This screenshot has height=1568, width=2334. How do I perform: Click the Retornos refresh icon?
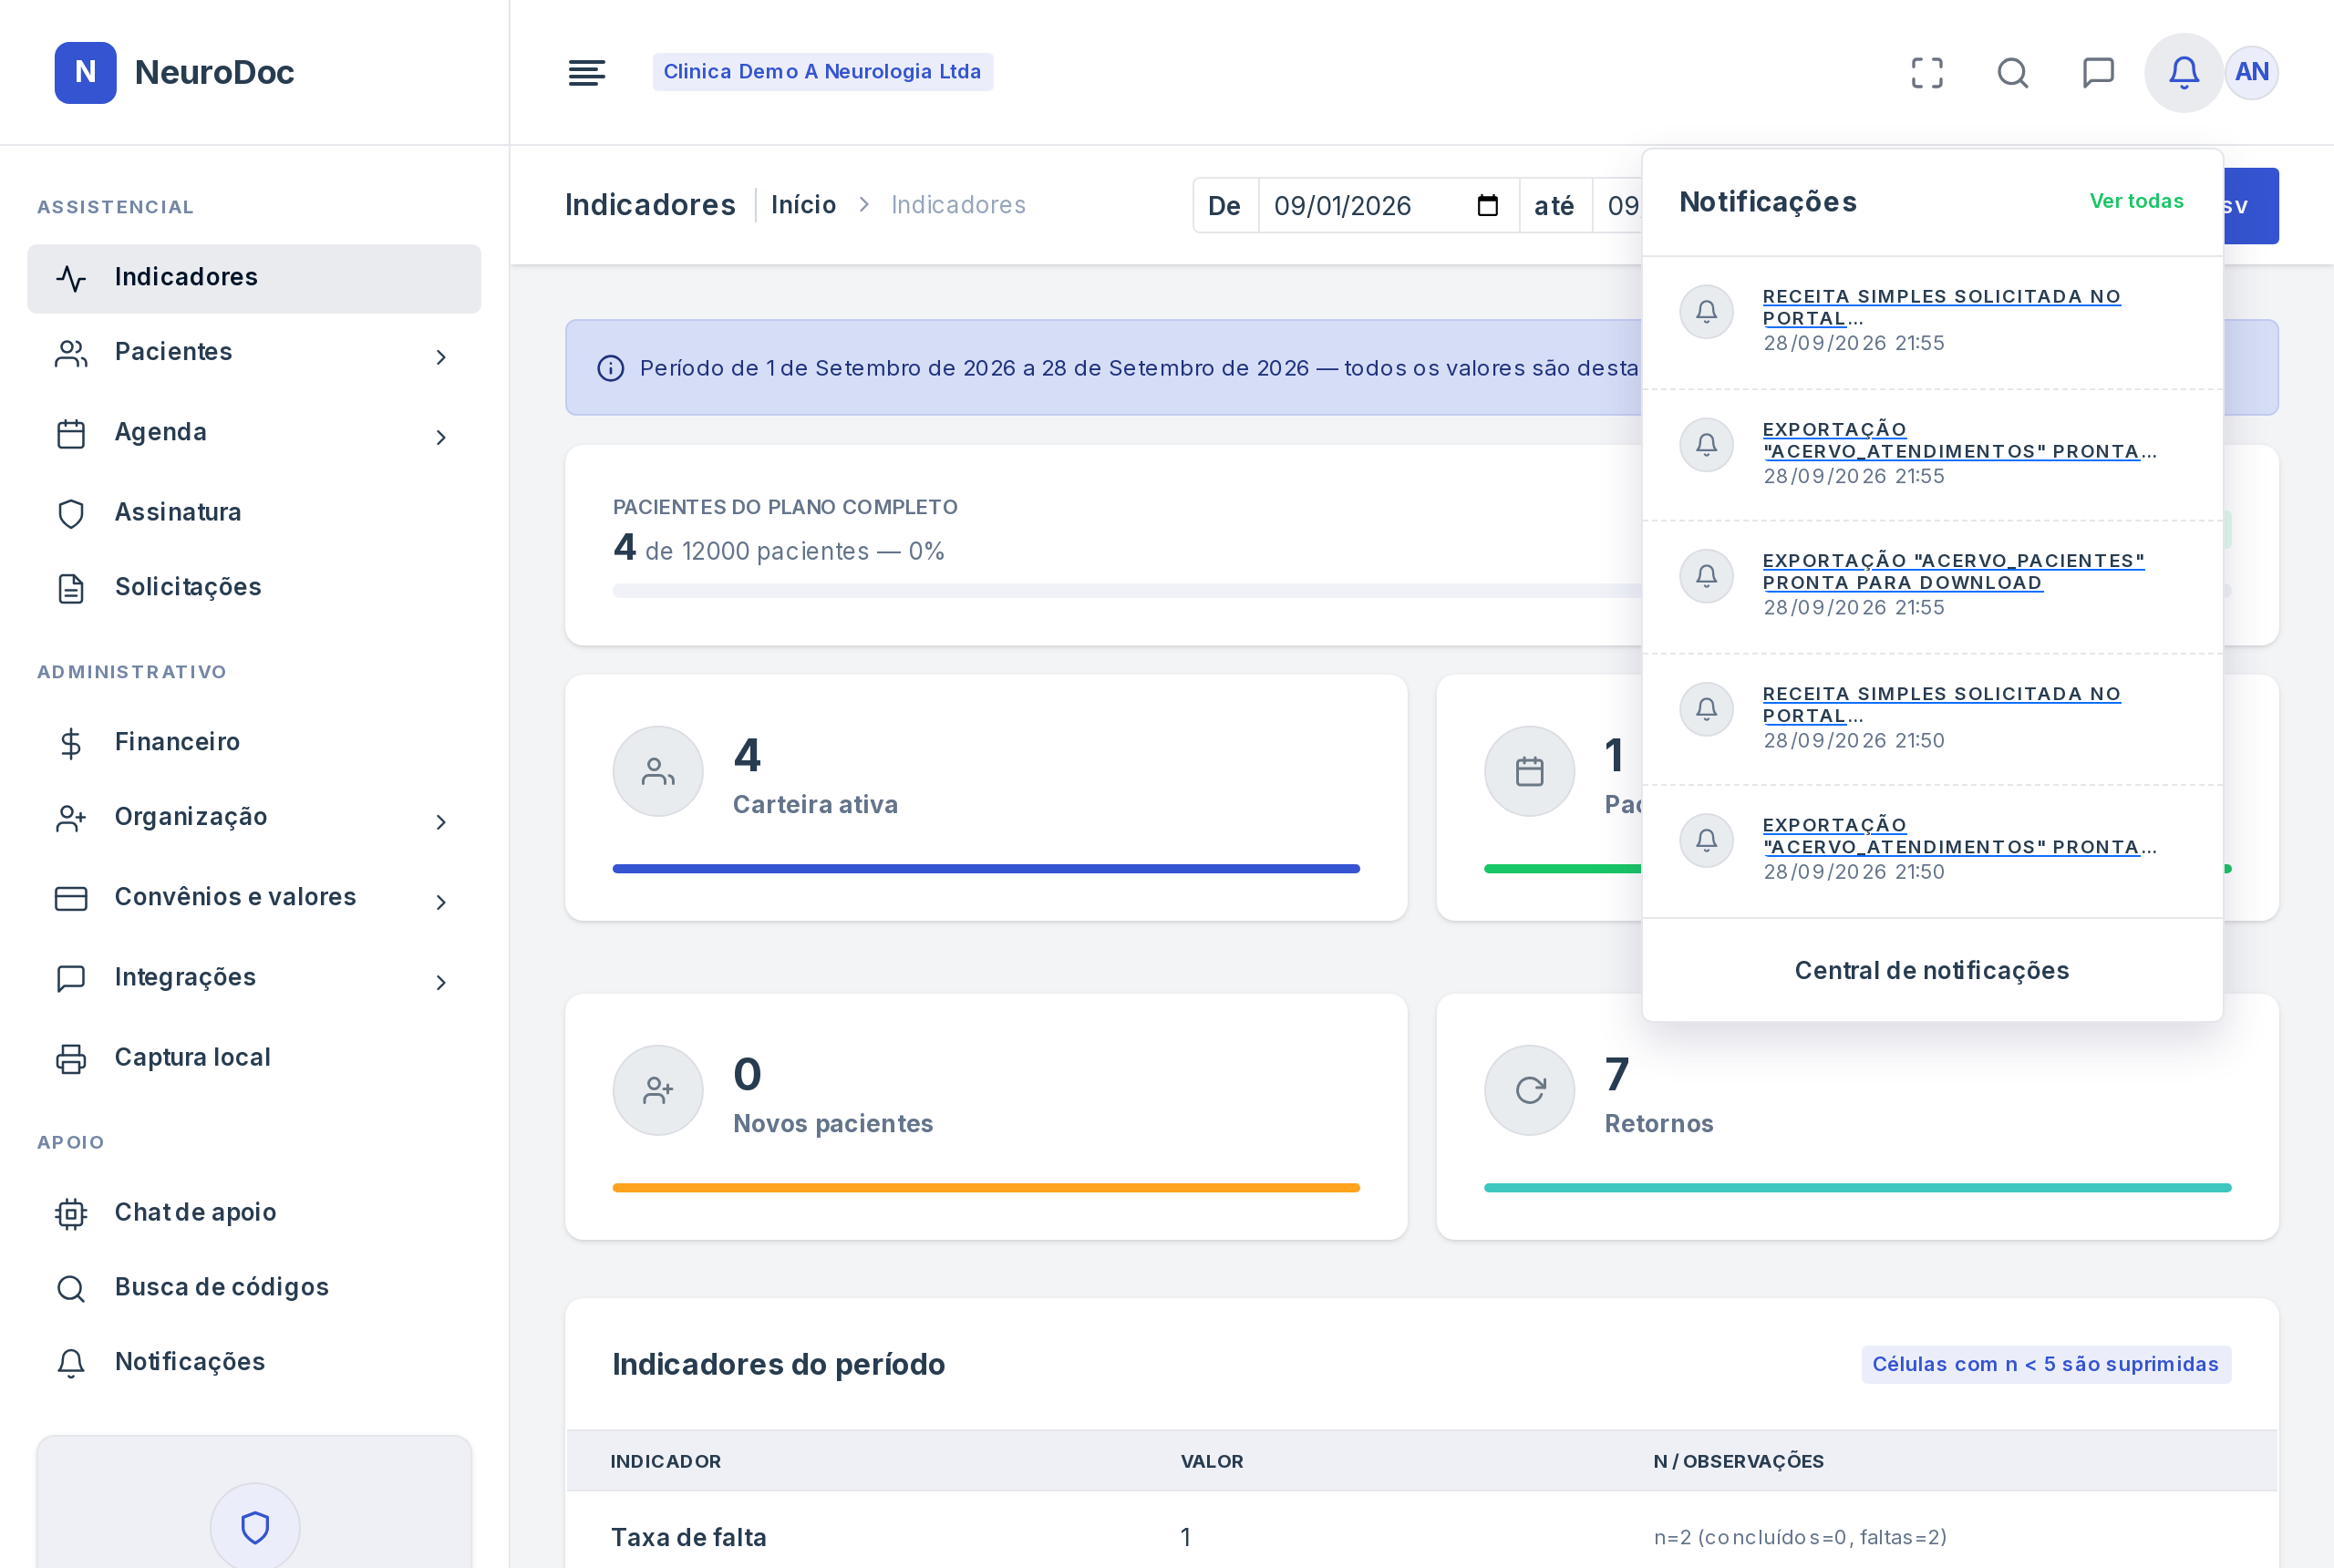(x=1529, y=1090)
